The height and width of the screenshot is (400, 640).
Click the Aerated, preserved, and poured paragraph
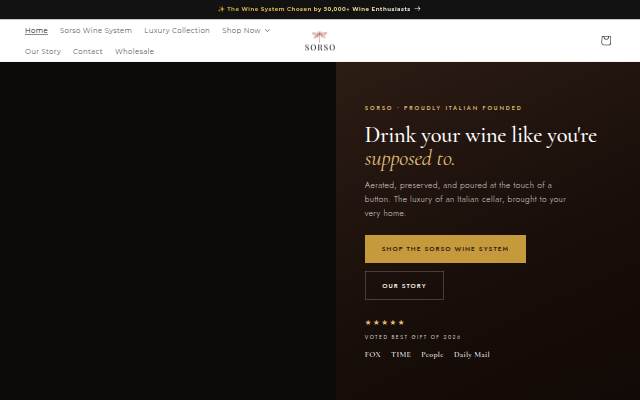click(465, 199)
